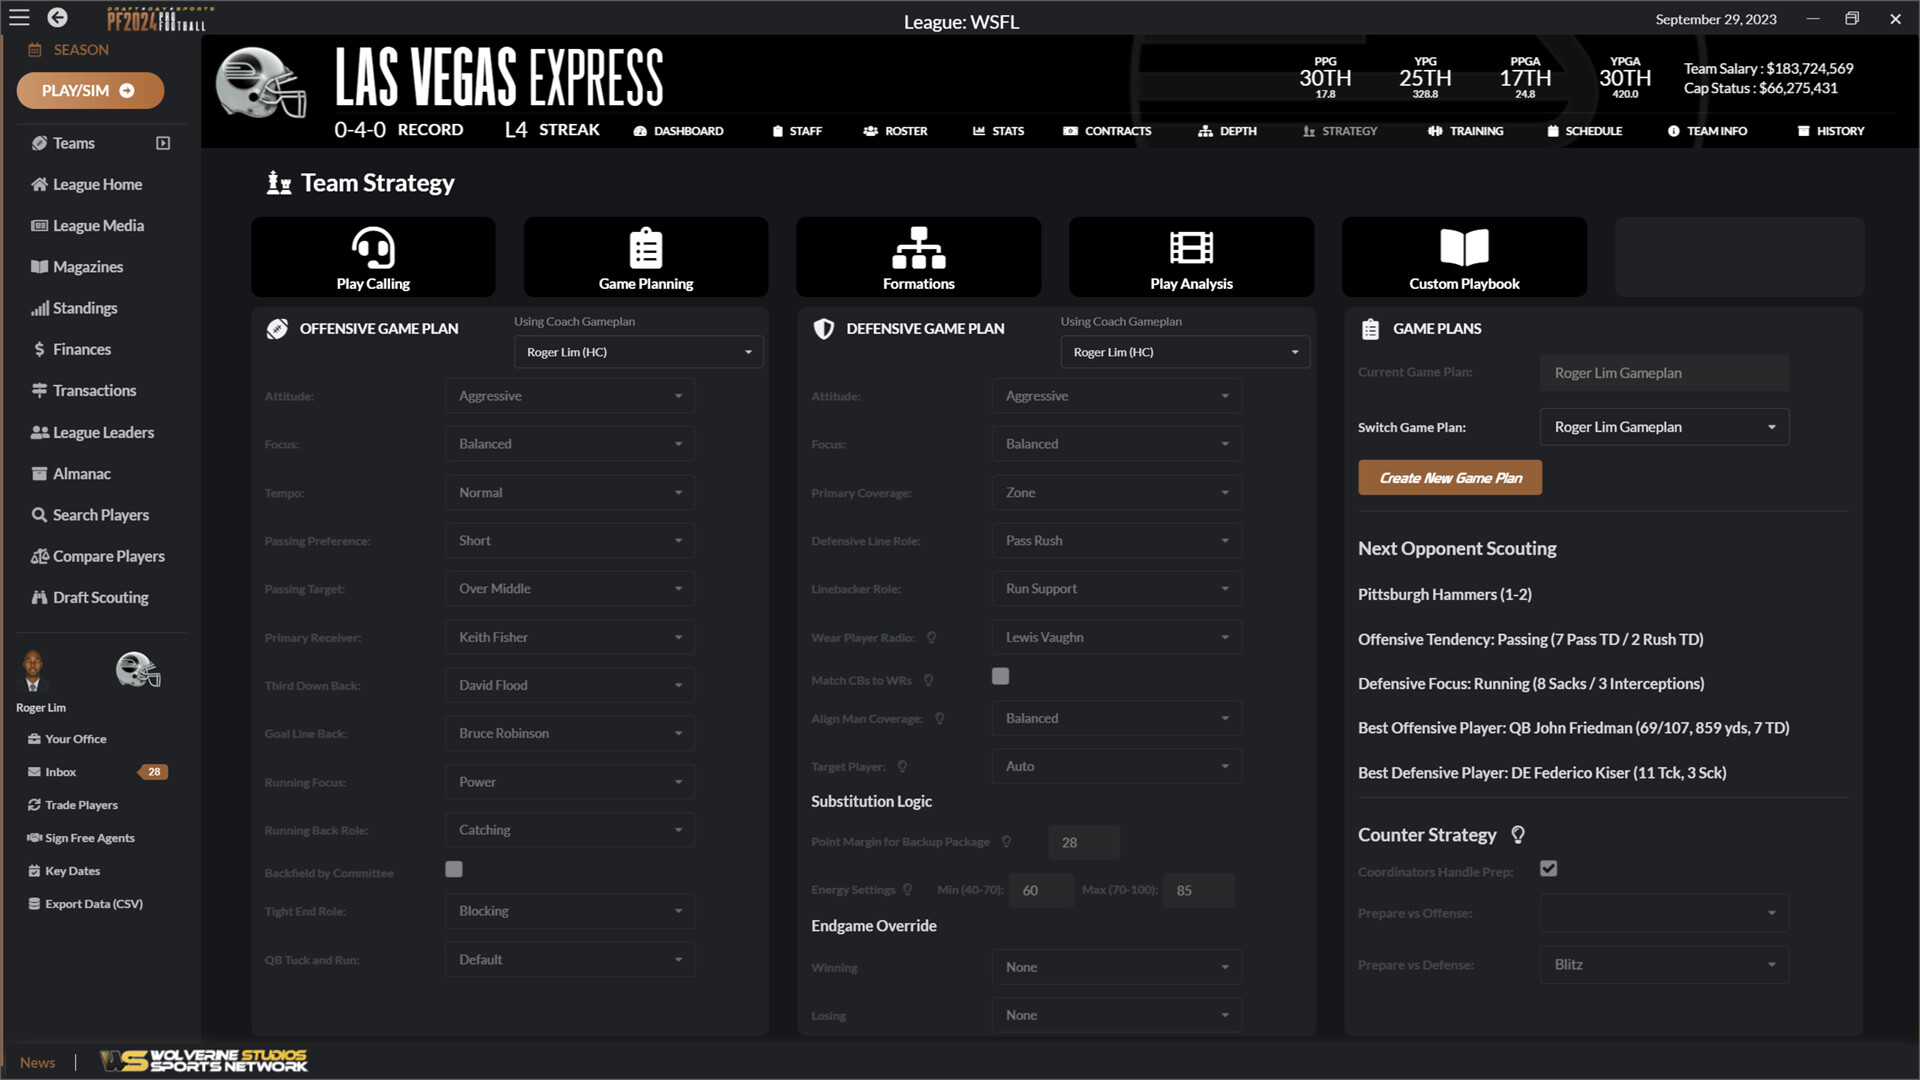
Task: Toggle Backfield by Committee
Action: [454, 869]
